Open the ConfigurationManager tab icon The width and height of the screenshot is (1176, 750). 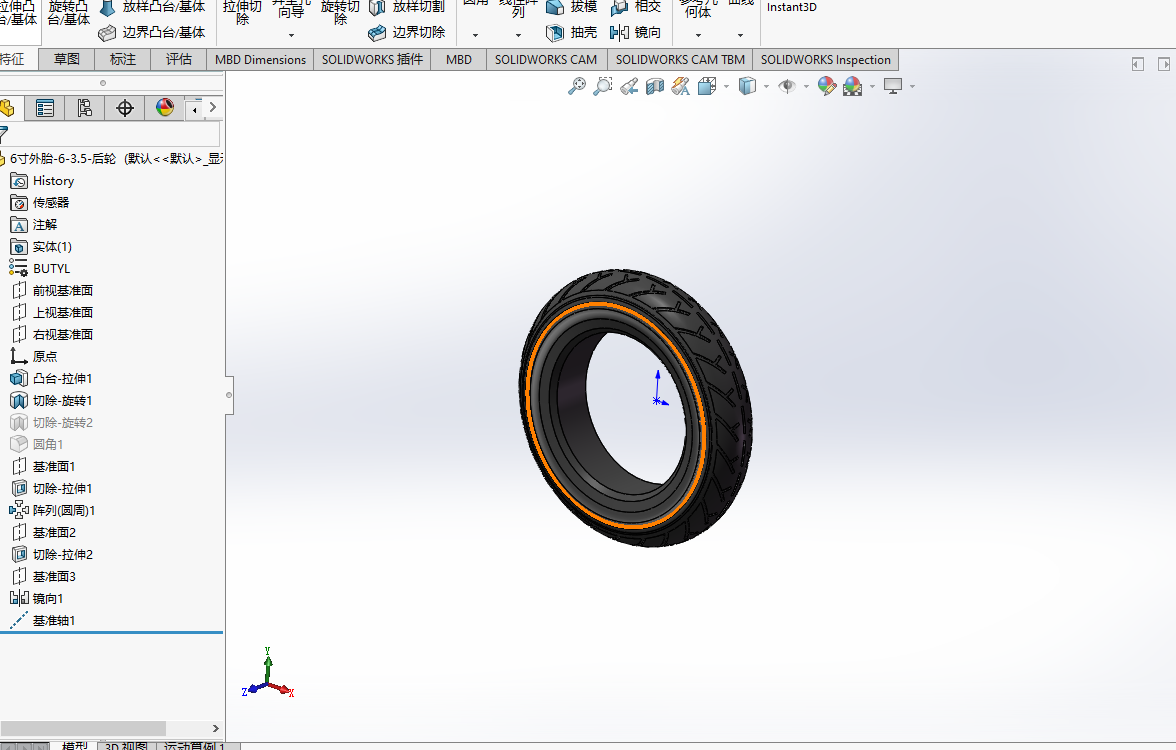[x=84, y=108]
